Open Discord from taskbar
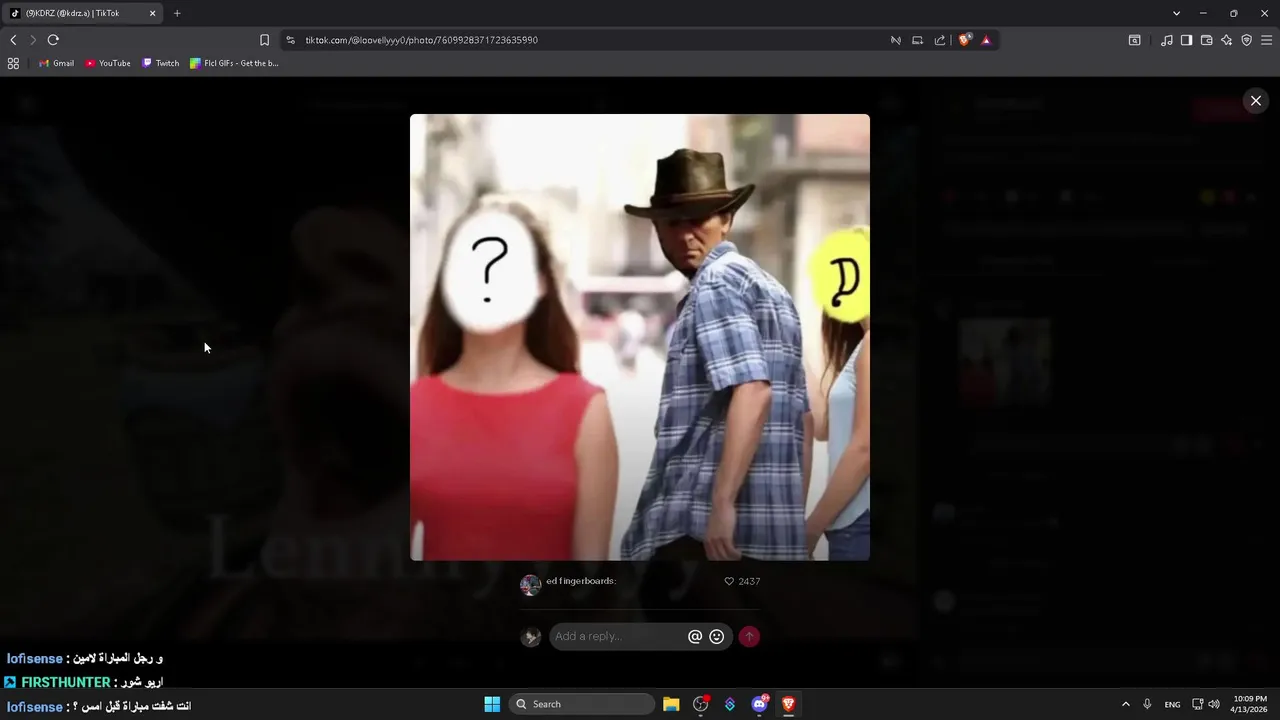 point(759,704)
